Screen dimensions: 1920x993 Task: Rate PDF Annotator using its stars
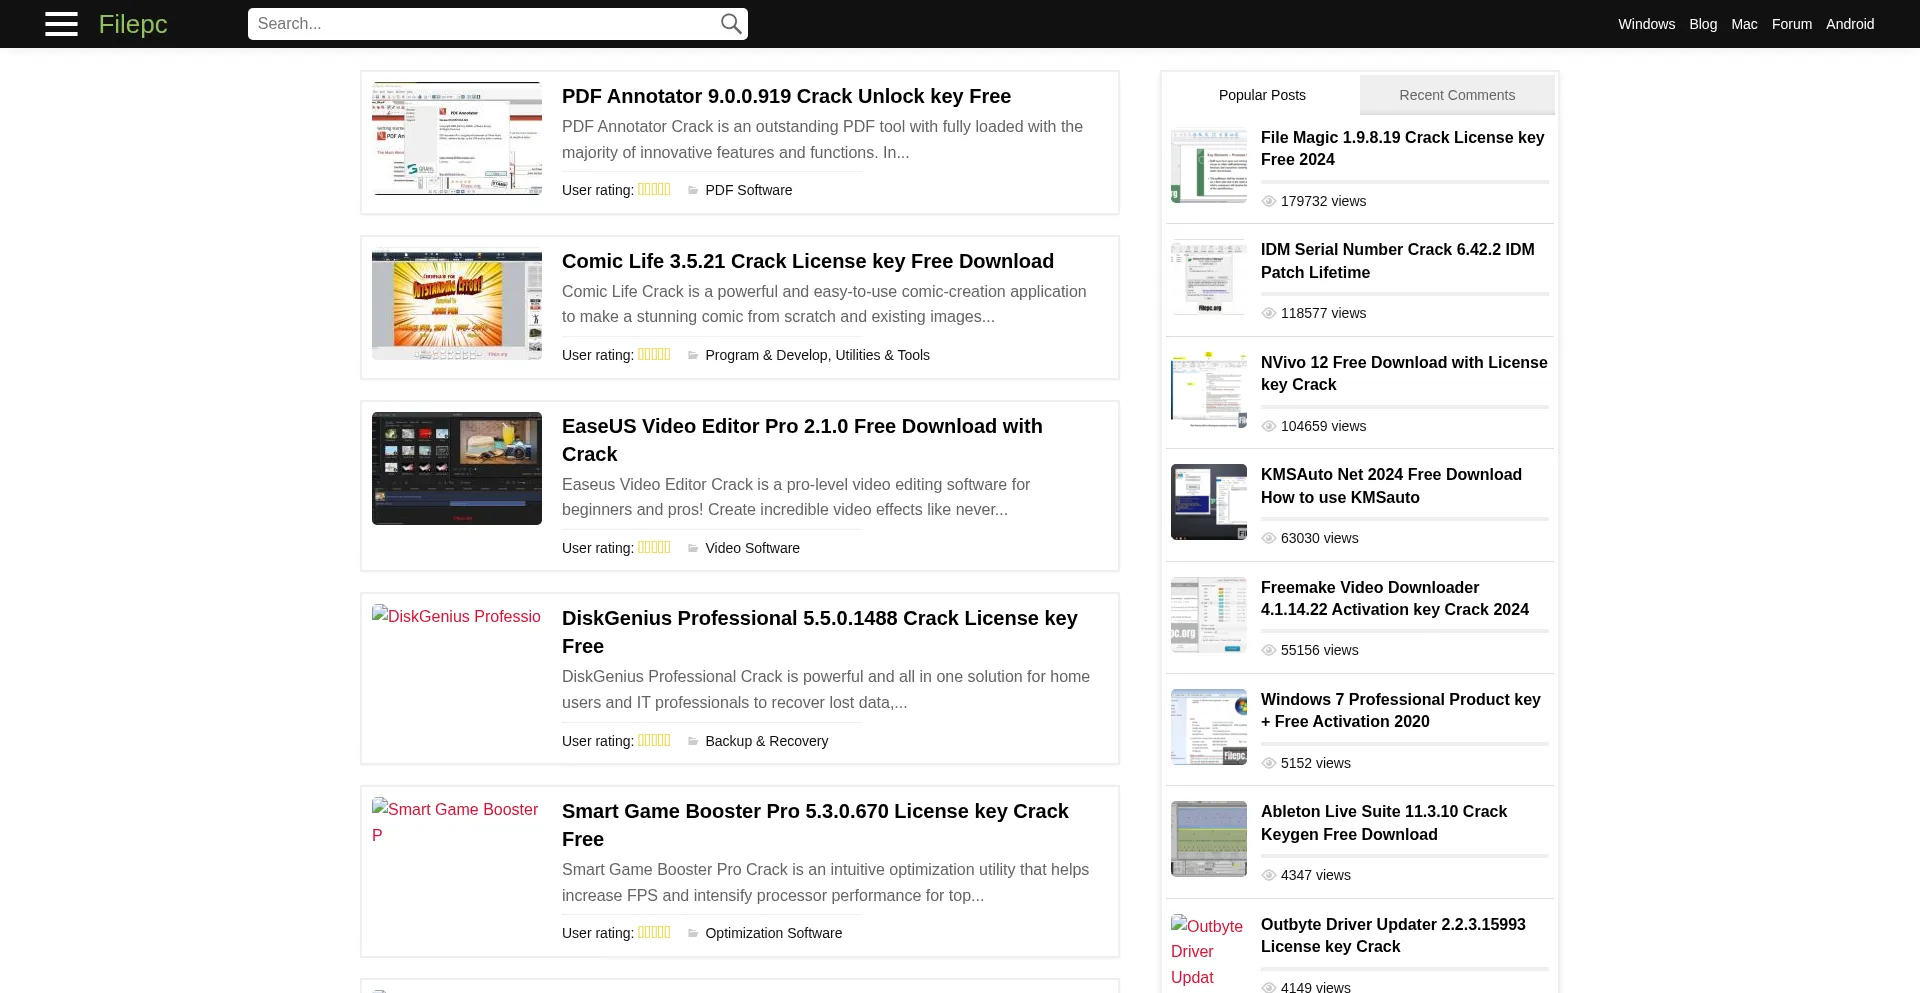654,189
